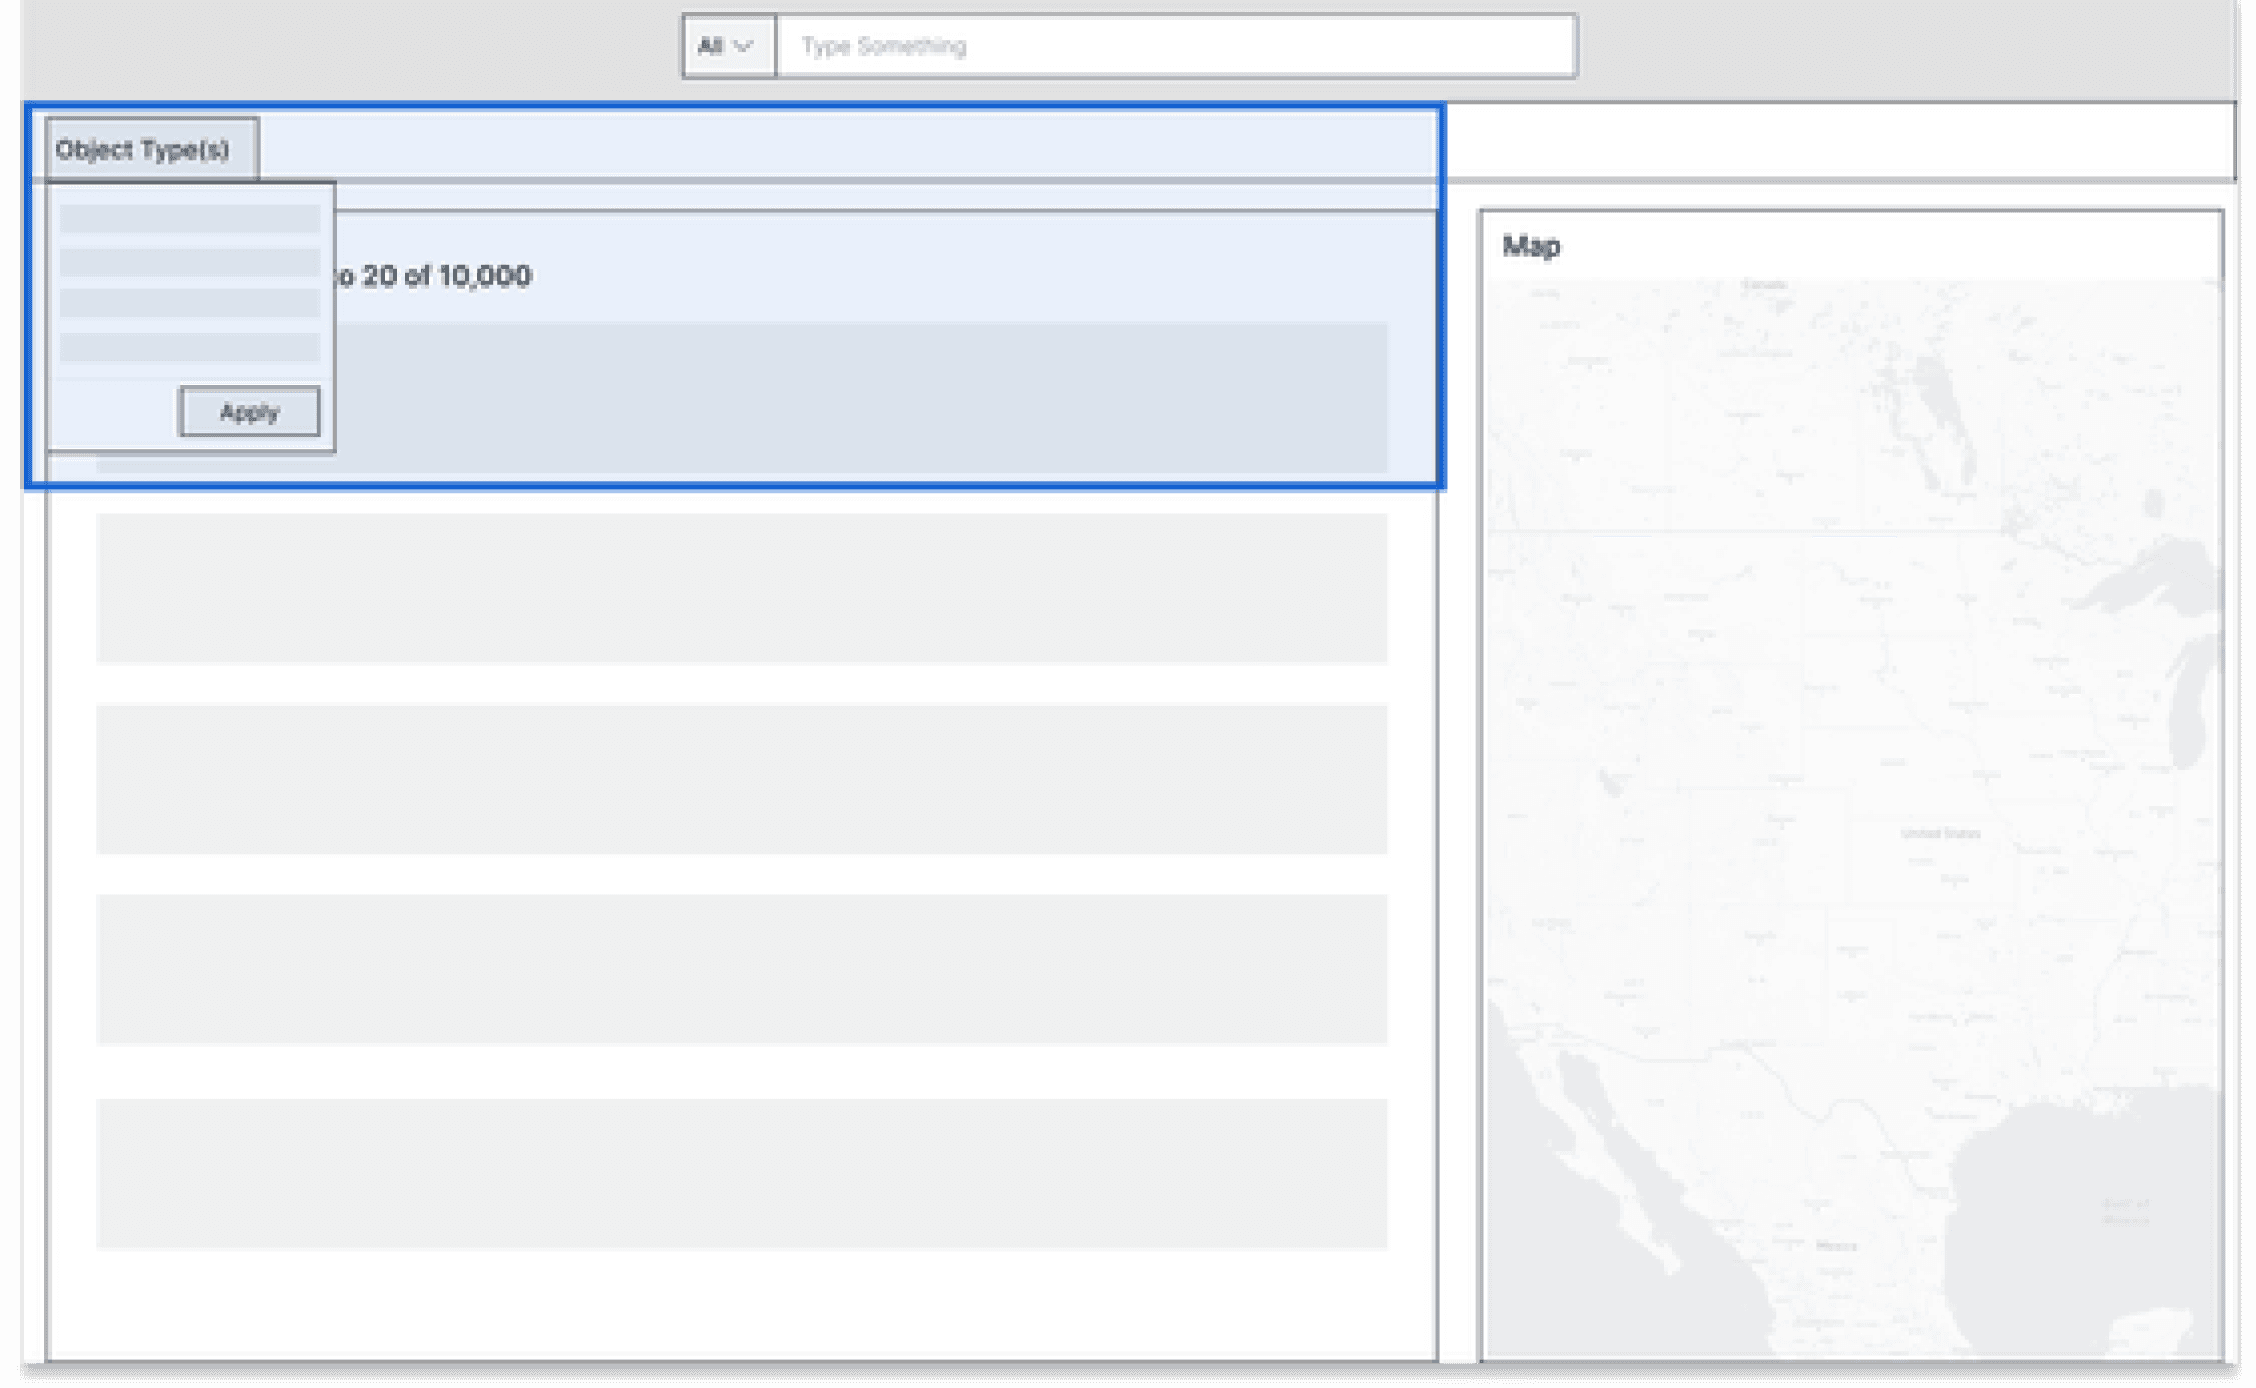Click the 'United States' label on map
The image size is (2256, 1388).
(1939, 833)
